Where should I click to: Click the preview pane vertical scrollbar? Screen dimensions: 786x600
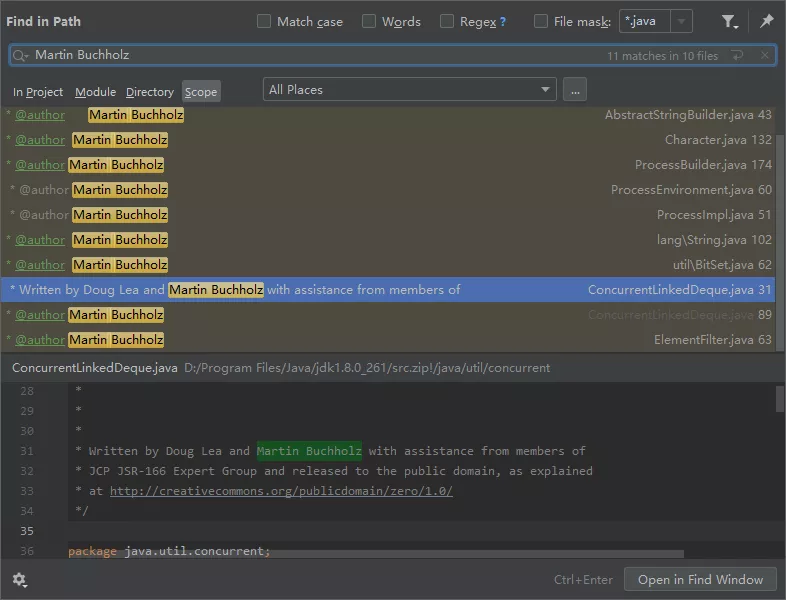click(x=780, y=398)
